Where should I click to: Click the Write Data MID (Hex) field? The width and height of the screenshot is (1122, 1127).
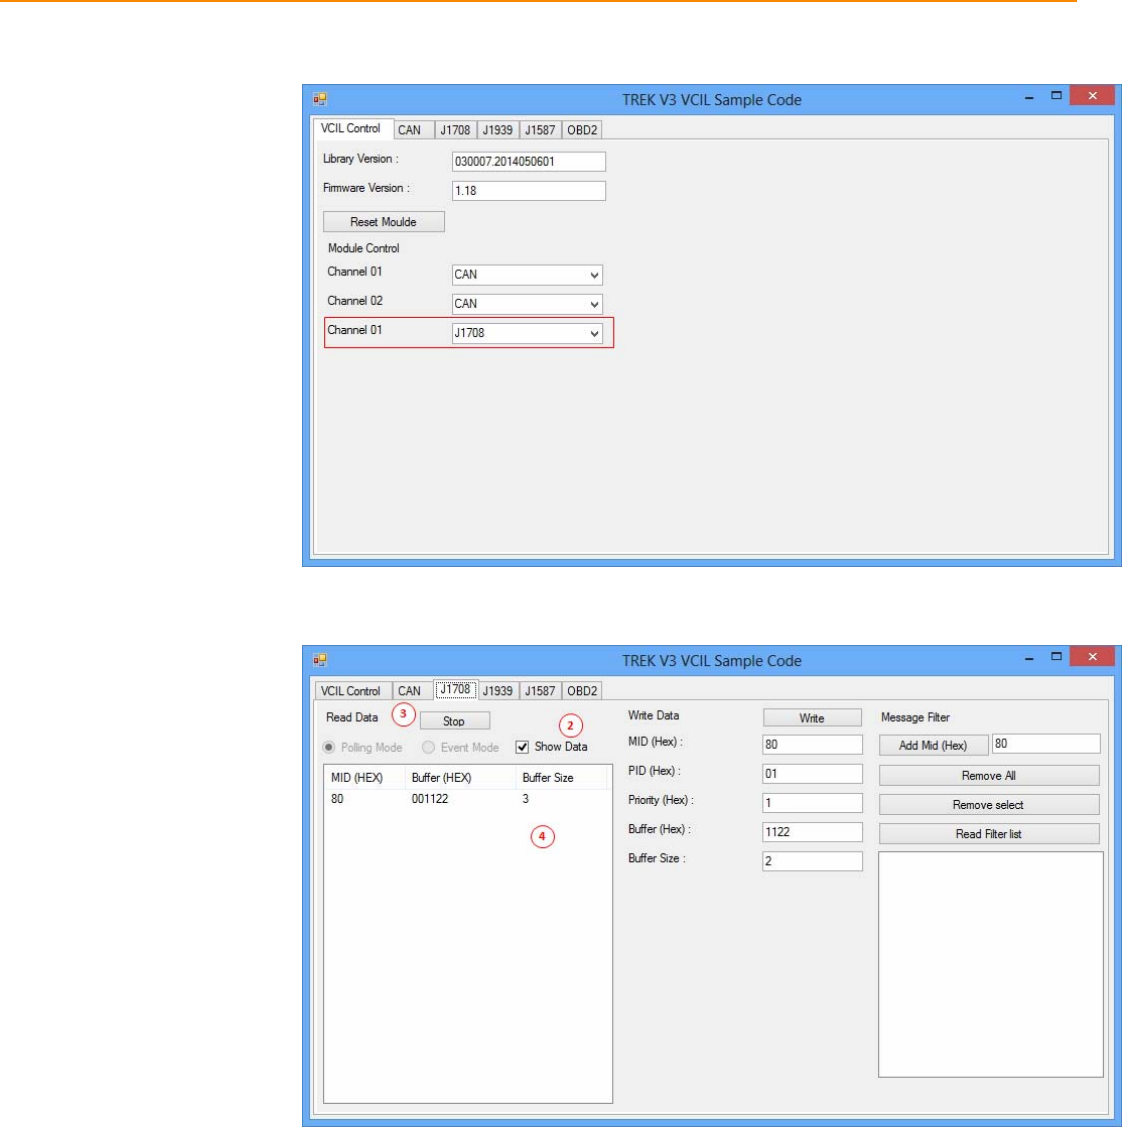click(x=812, y=745)
